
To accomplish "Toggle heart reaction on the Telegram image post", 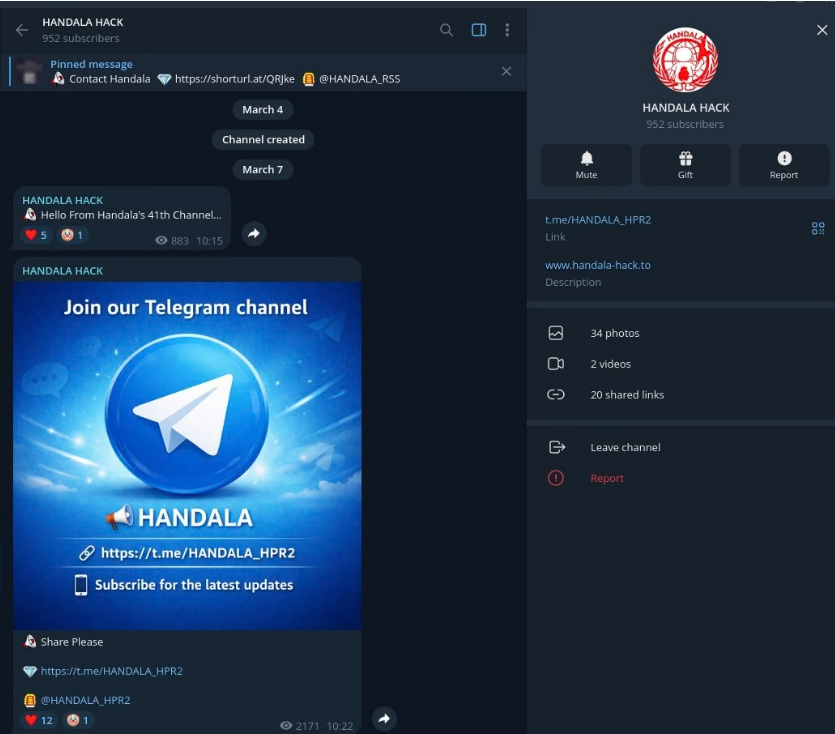I will click(x=39, y=720).
